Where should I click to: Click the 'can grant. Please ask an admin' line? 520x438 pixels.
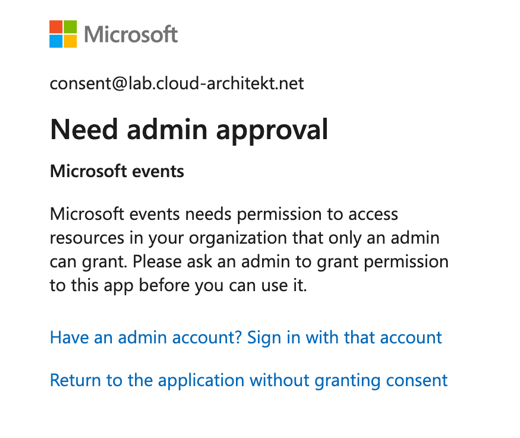tap(249, 262)
